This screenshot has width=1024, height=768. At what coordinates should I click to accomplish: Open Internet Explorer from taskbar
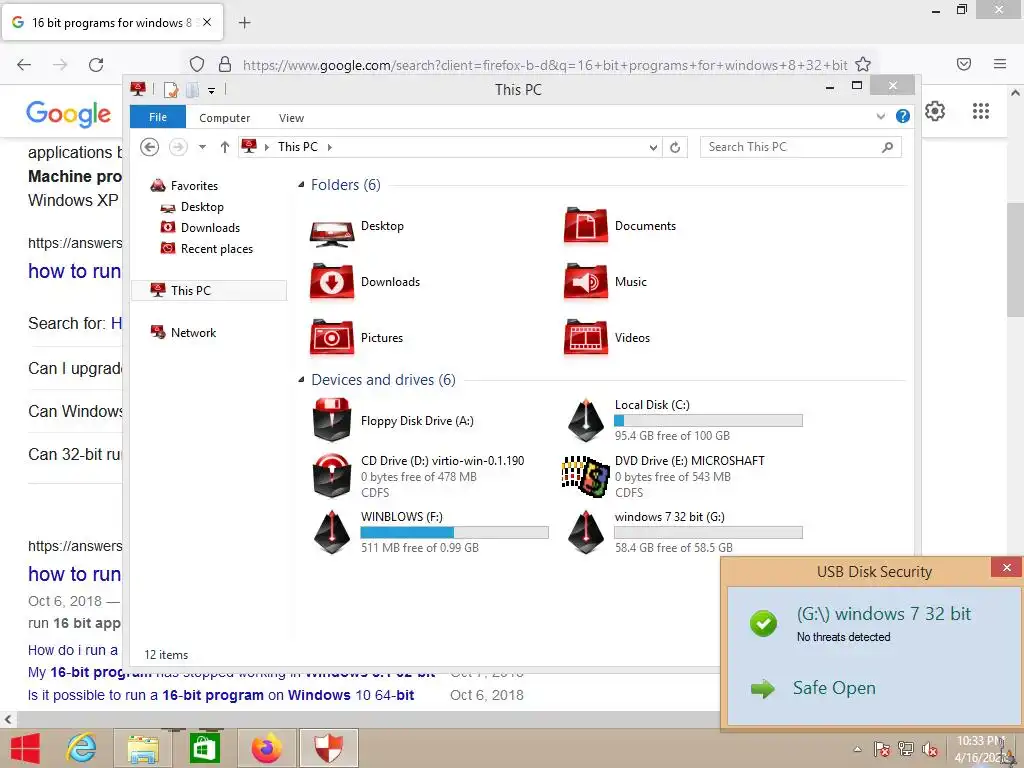81,748
